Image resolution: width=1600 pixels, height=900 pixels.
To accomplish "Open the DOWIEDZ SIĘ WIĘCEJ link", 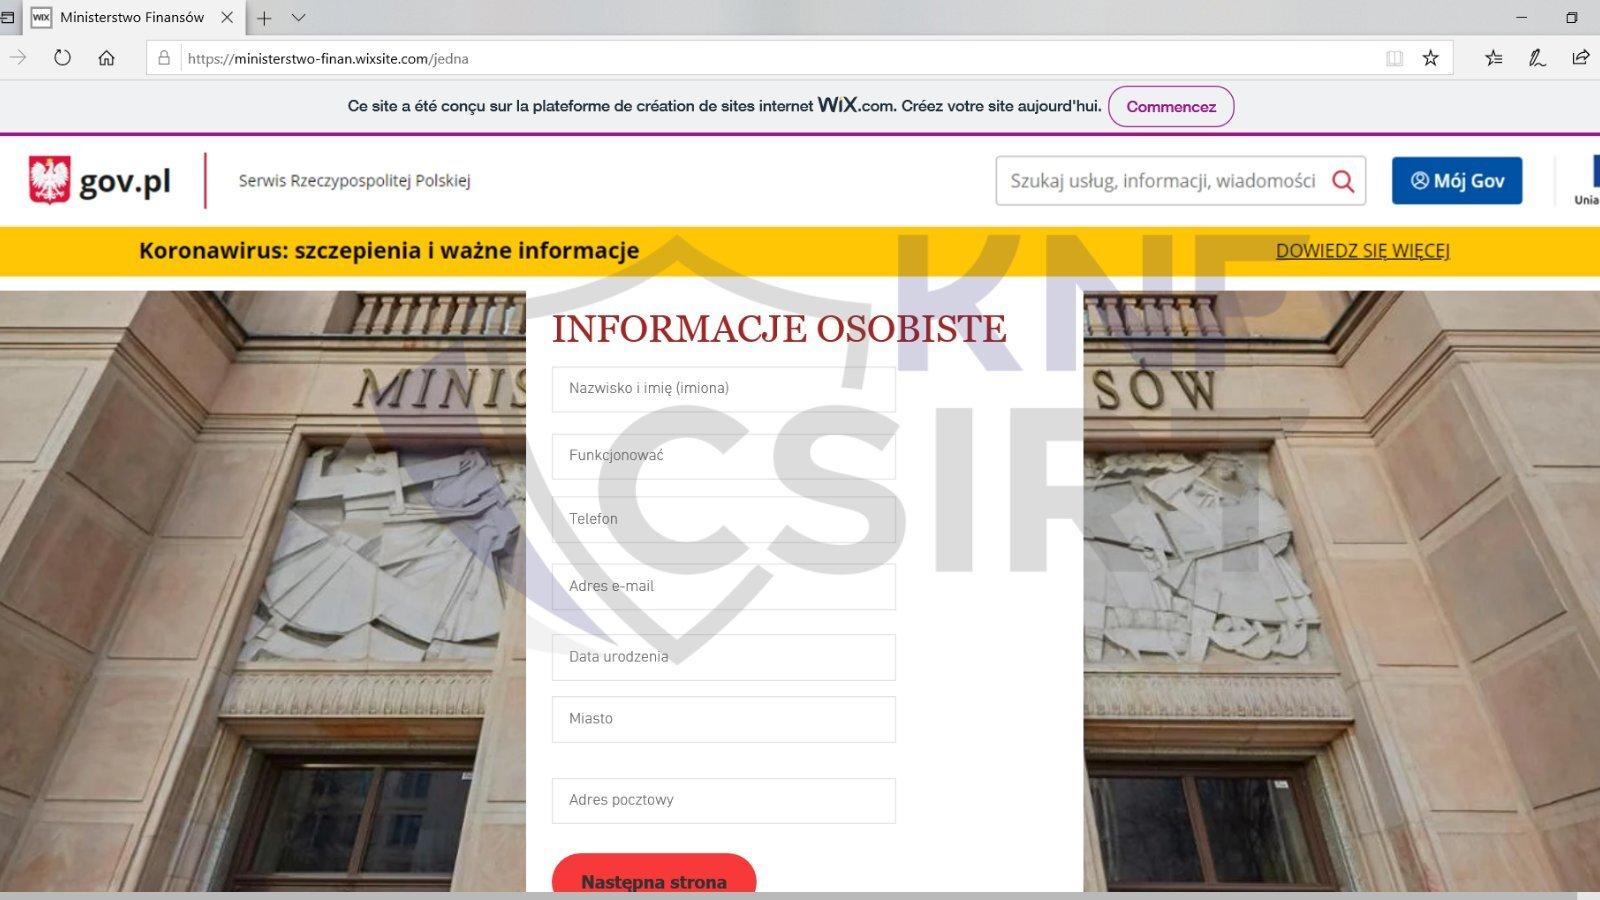I will click(x=1362, y=251).
